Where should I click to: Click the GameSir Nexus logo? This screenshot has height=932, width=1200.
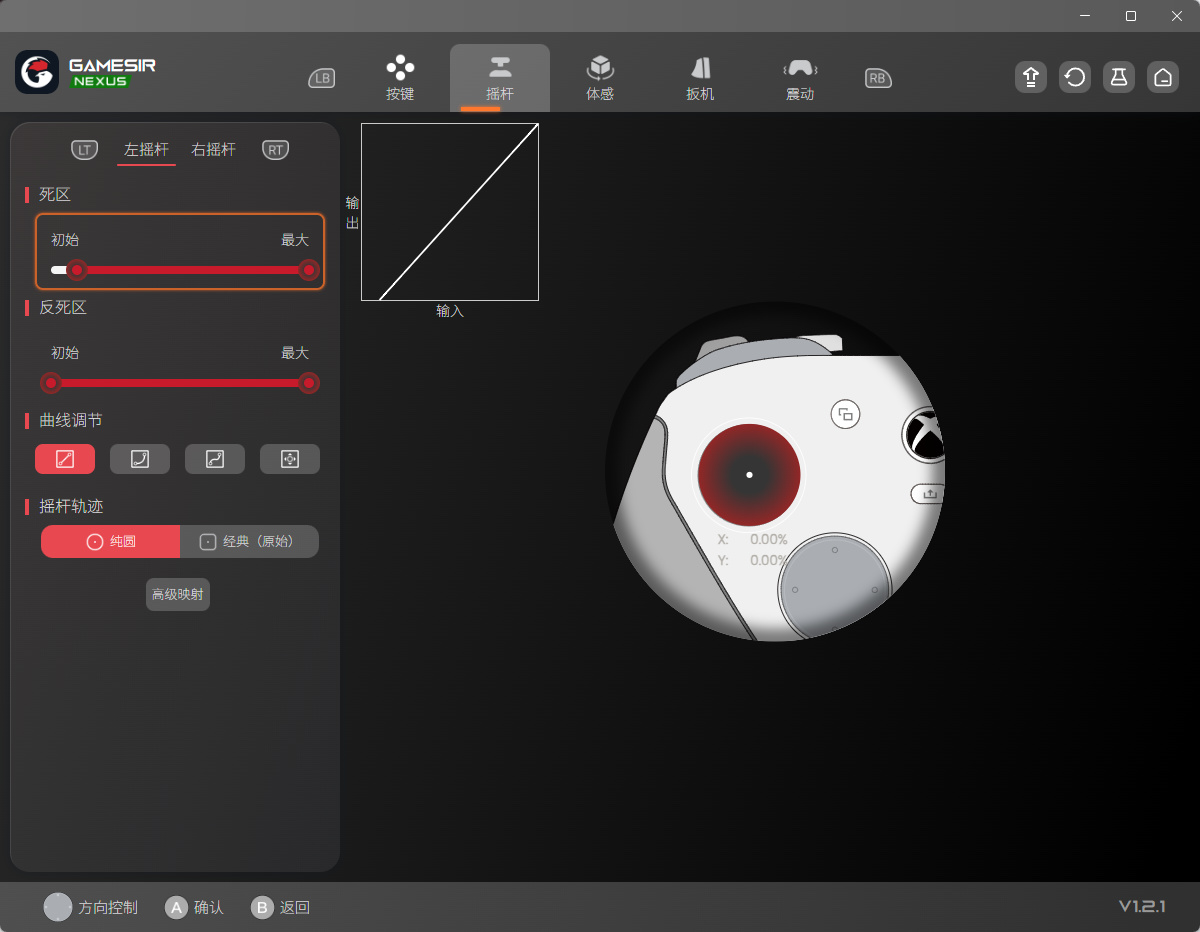[x=86, y=72]
